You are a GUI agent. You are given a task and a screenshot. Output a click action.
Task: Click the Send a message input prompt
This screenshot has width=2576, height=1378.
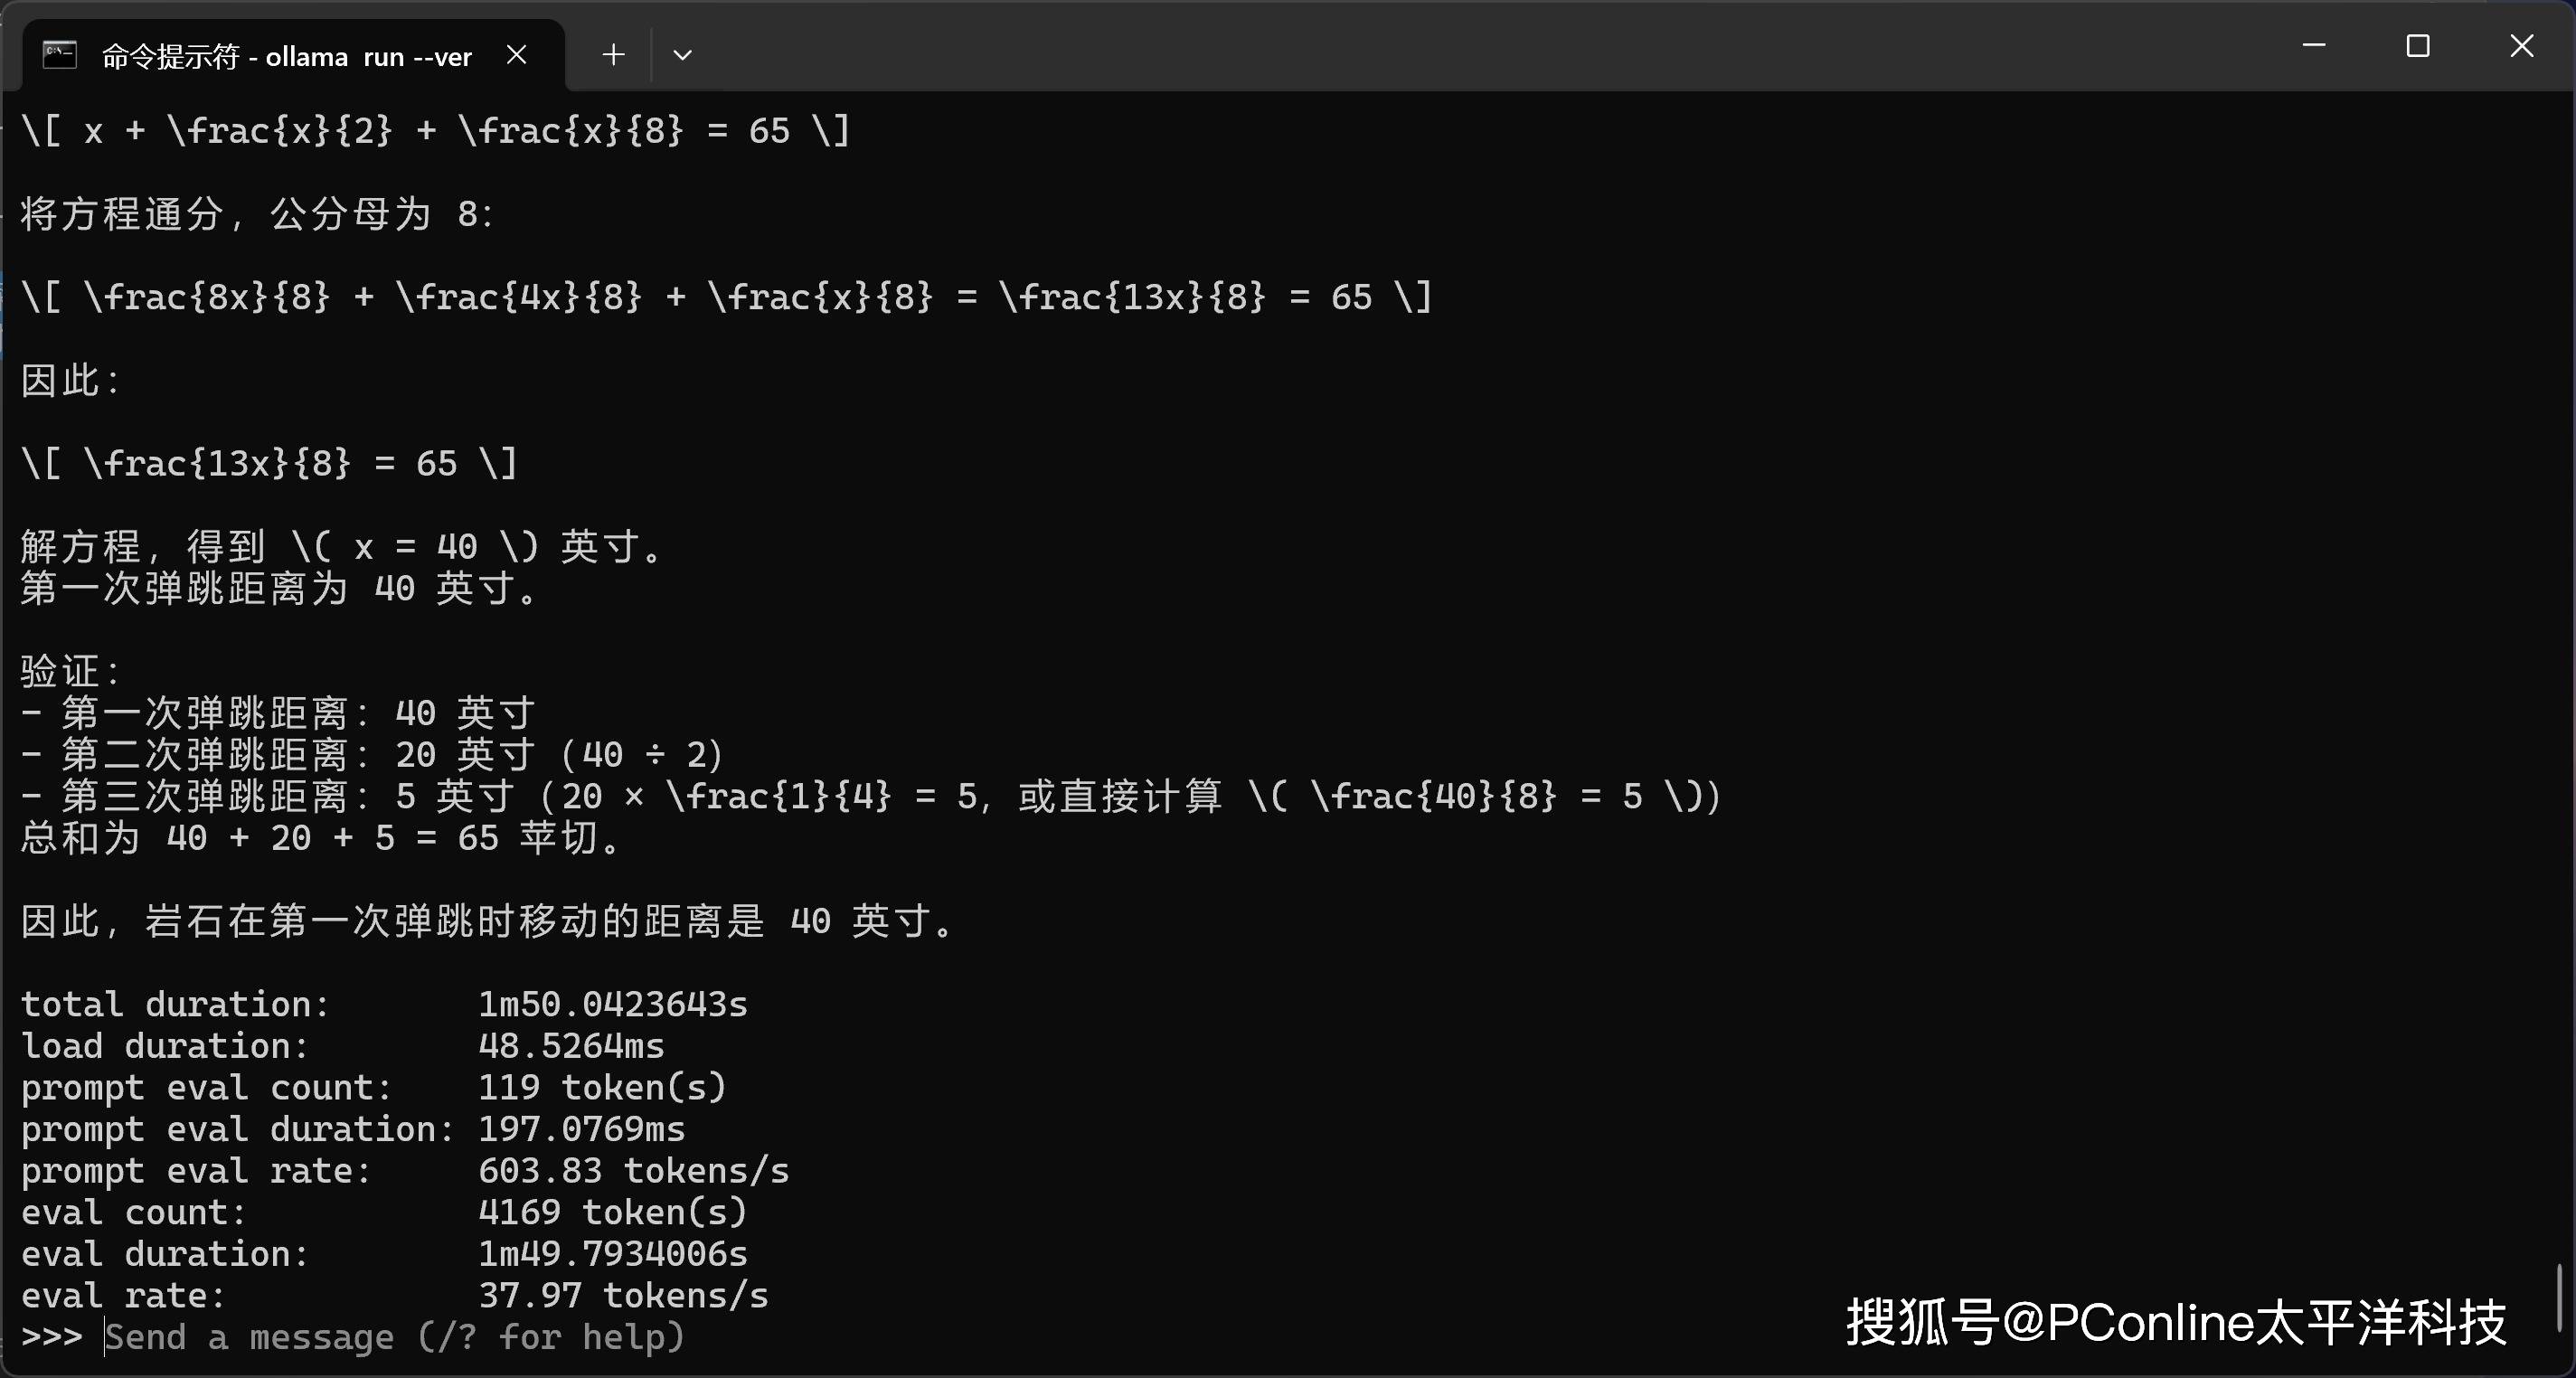[x=395, y=1337]
